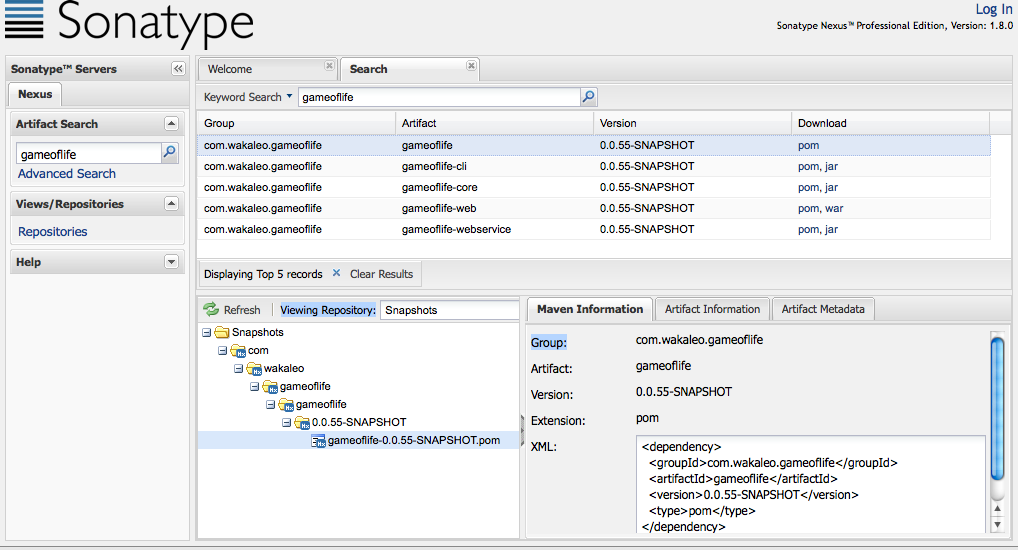Switch to Artifact Information tab
Viewport: 1018px width, 550px height.
click(x=712, y=309)
